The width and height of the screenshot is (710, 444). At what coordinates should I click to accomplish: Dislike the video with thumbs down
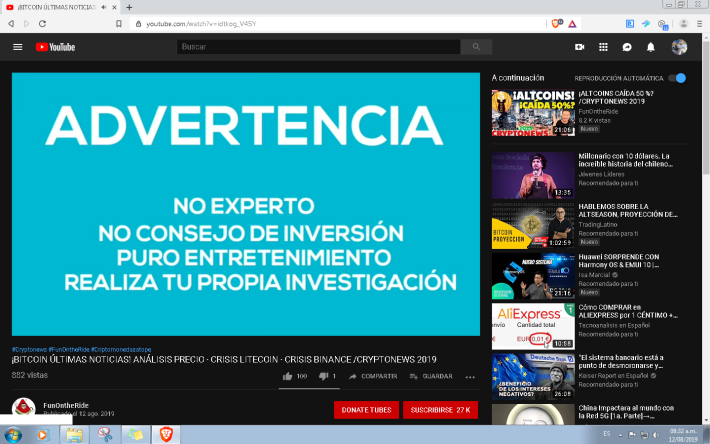[x=323, y=376]
